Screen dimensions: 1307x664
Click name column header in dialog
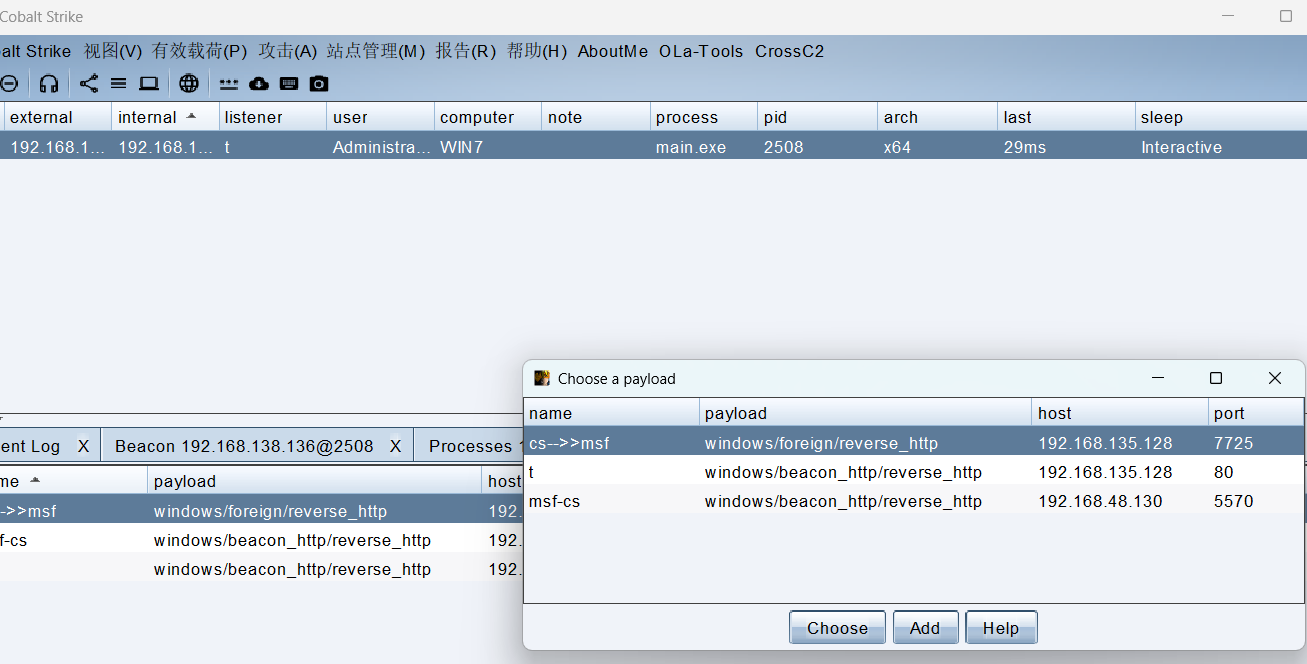pos(612,413)
